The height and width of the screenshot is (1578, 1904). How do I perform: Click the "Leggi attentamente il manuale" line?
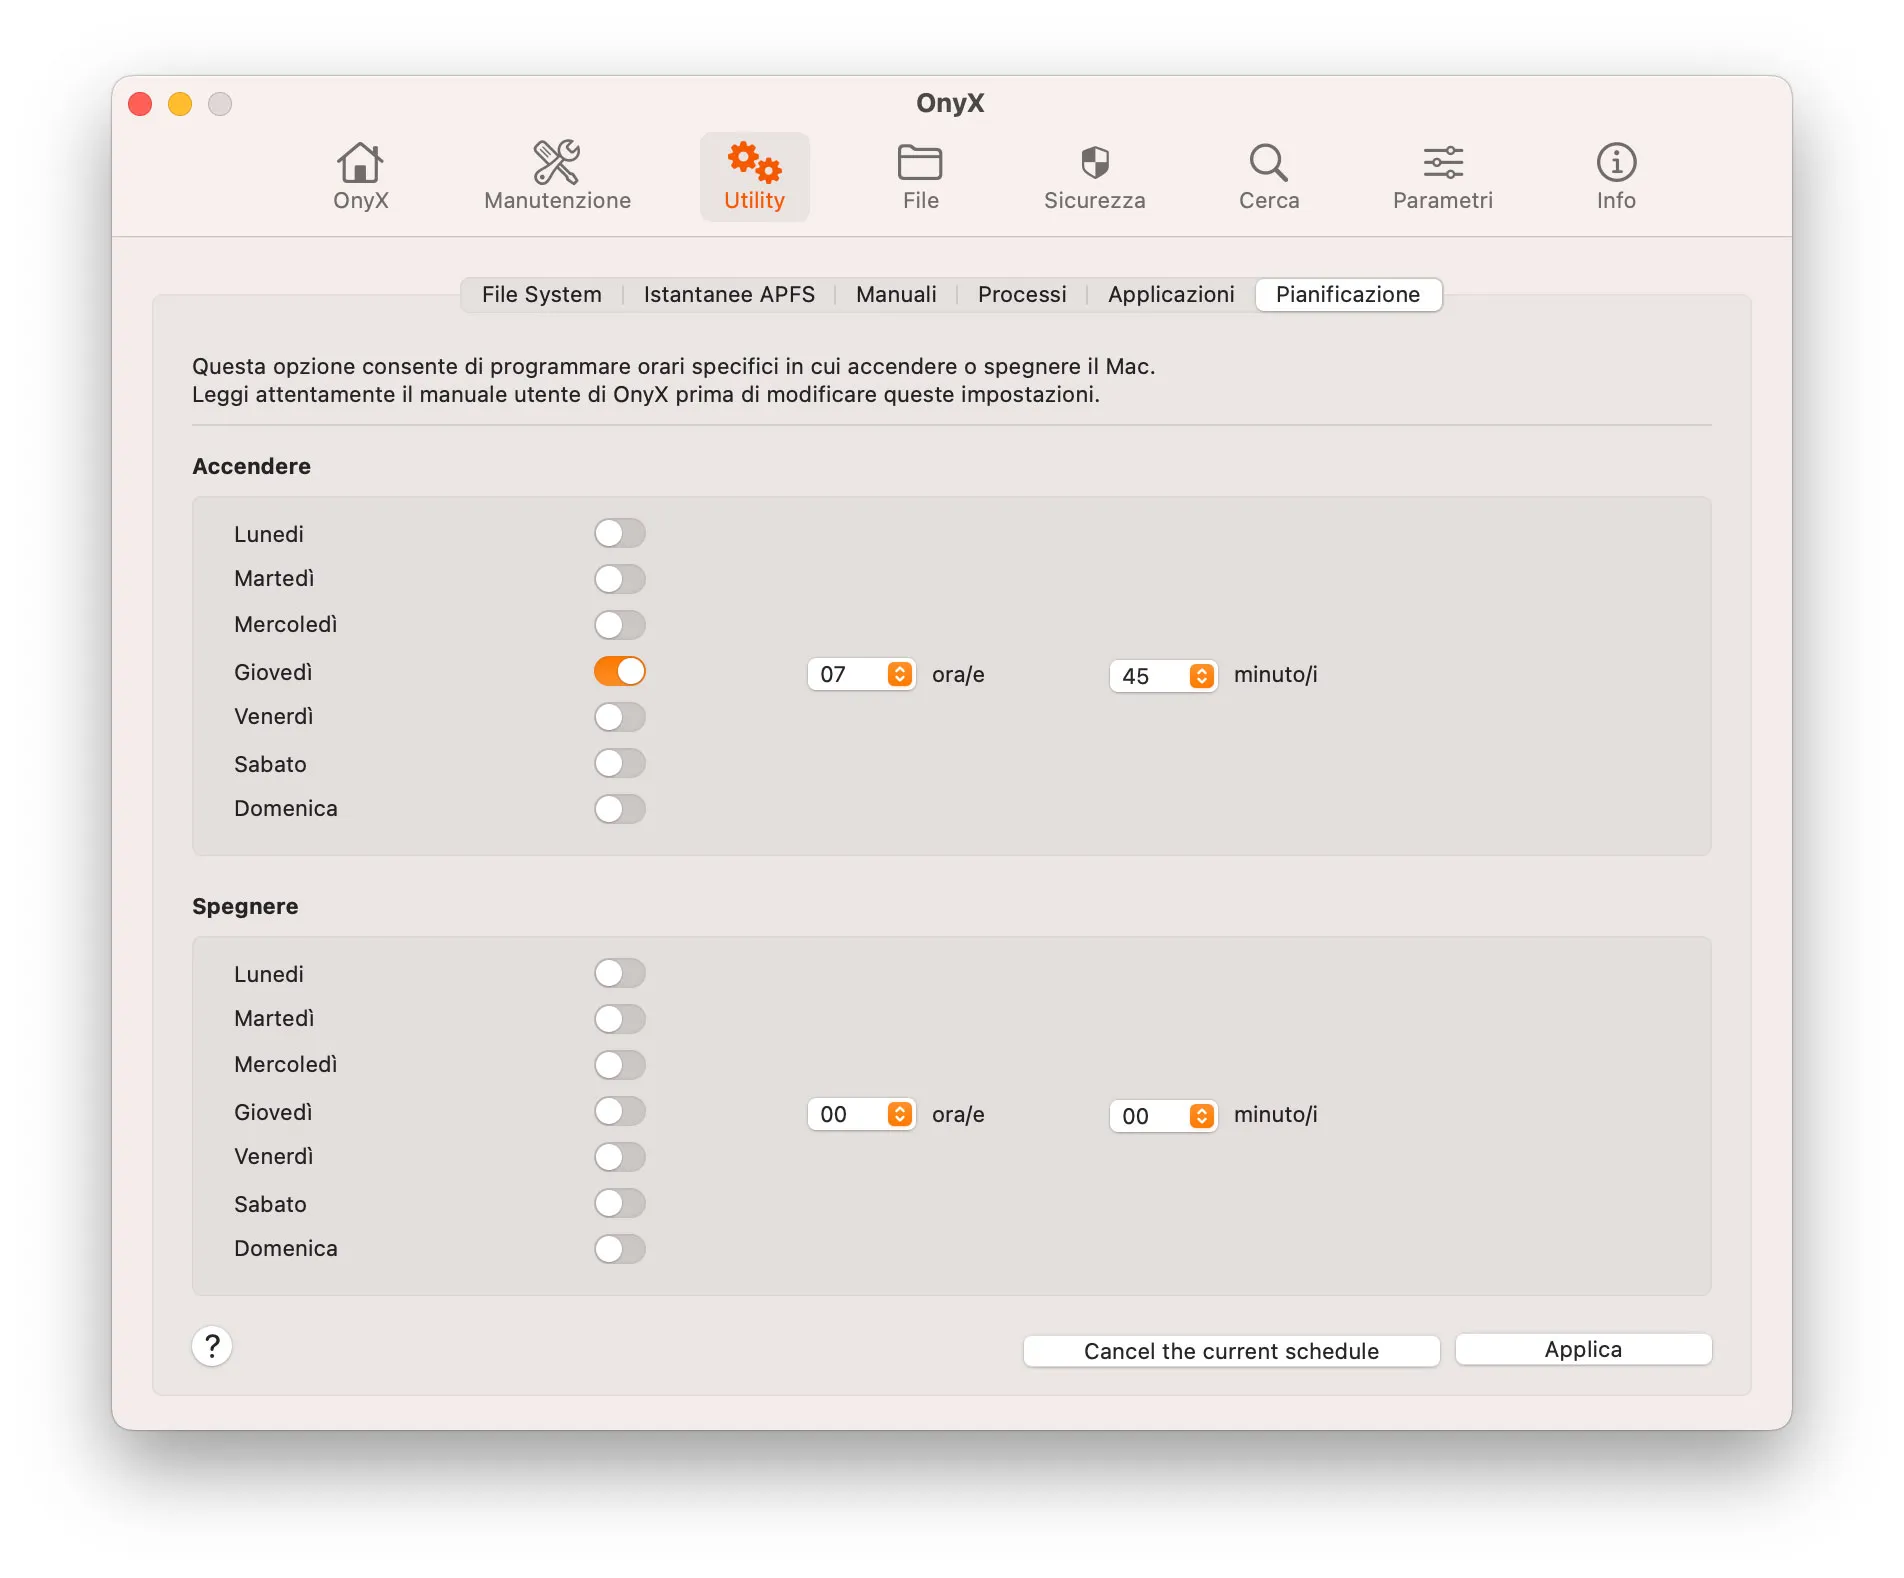[x=646, y=394]
